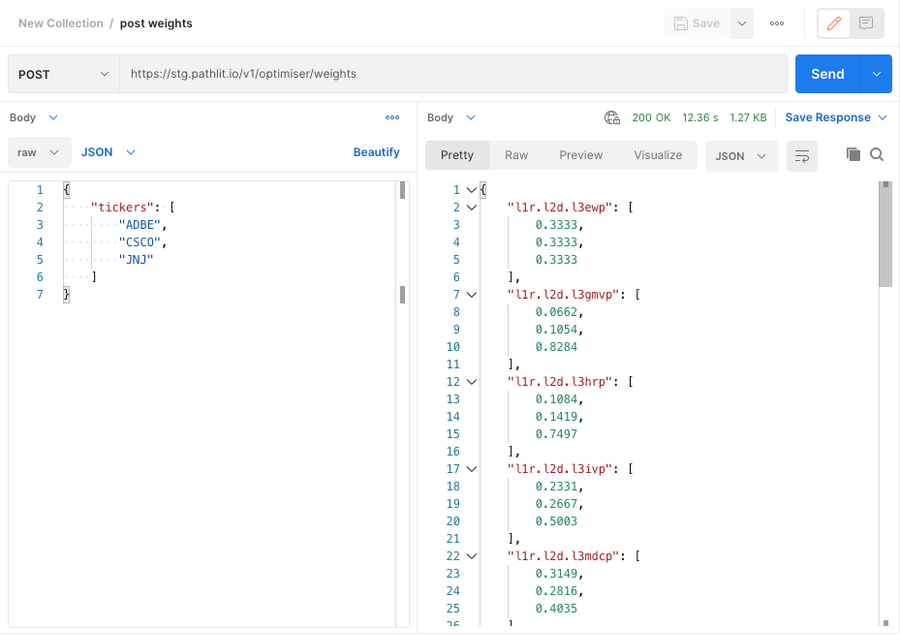The image size is (900, 635).
Task: Collapse the l1r.l2d.l3gmvp array in response
Action: pyautogui.click(x=471, y=294)
